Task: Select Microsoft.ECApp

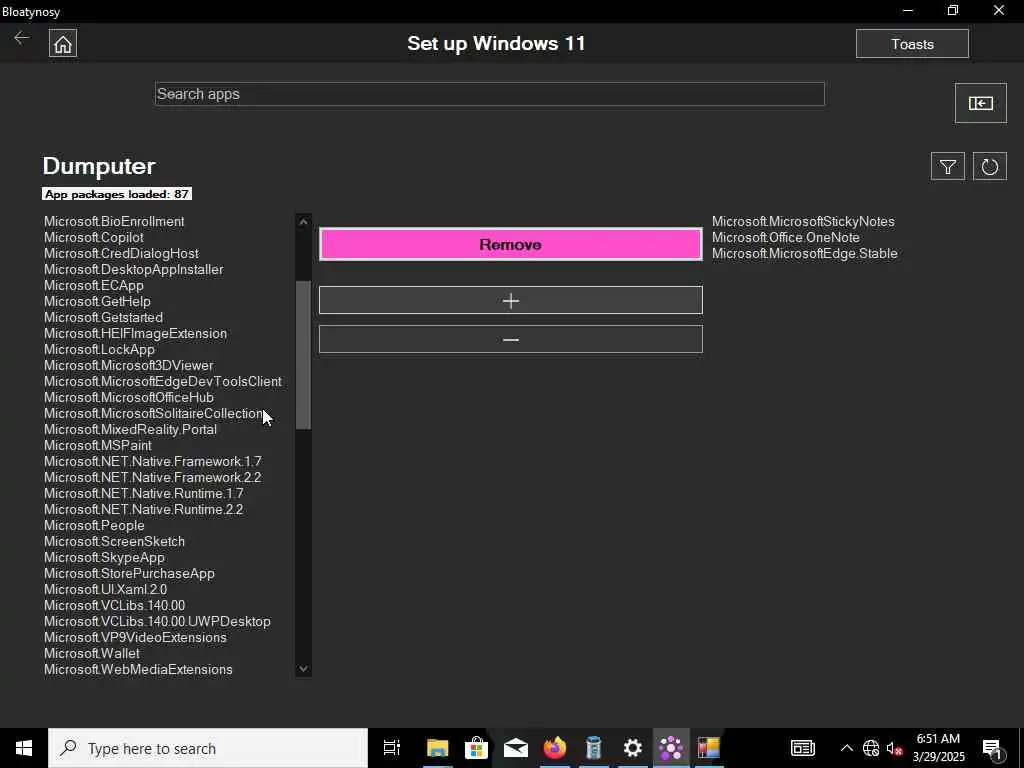Action: coord(94,285)
